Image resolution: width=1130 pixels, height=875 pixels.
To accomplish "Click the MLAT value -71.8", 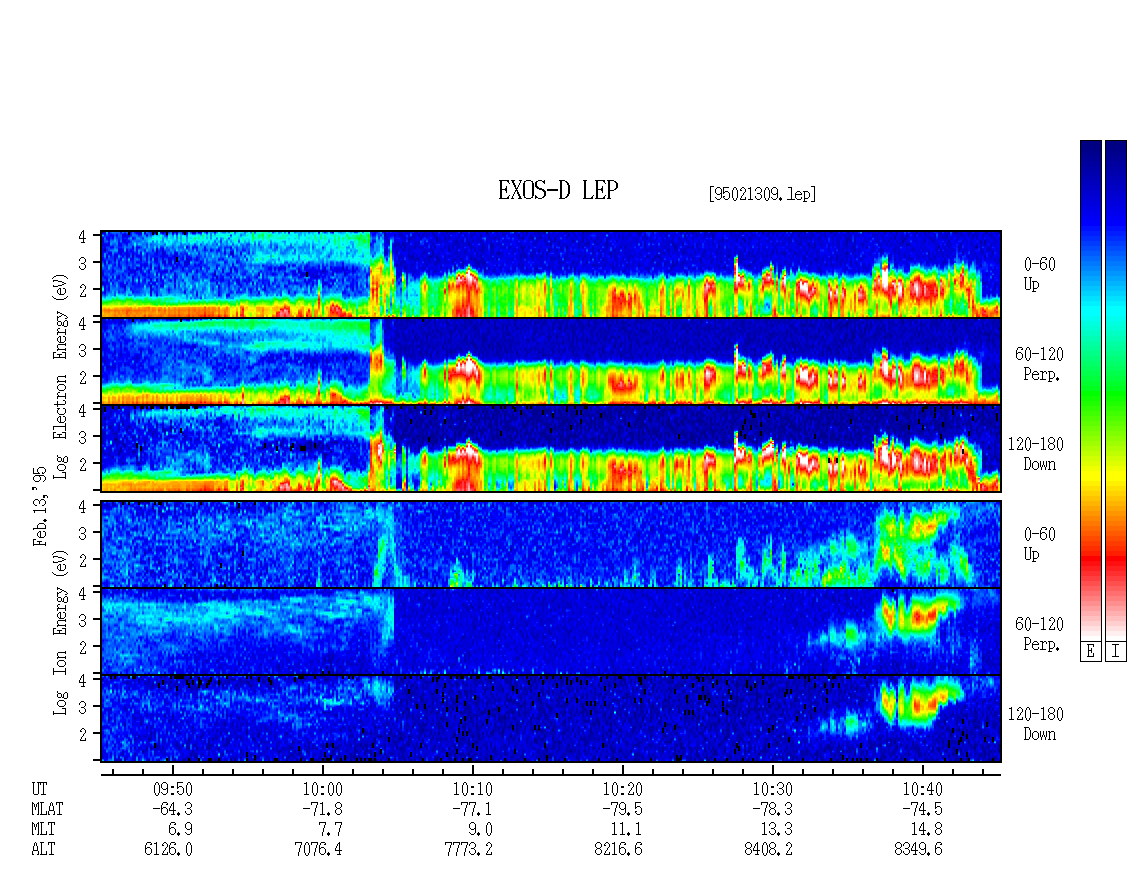I will click(x=322, y=809).
